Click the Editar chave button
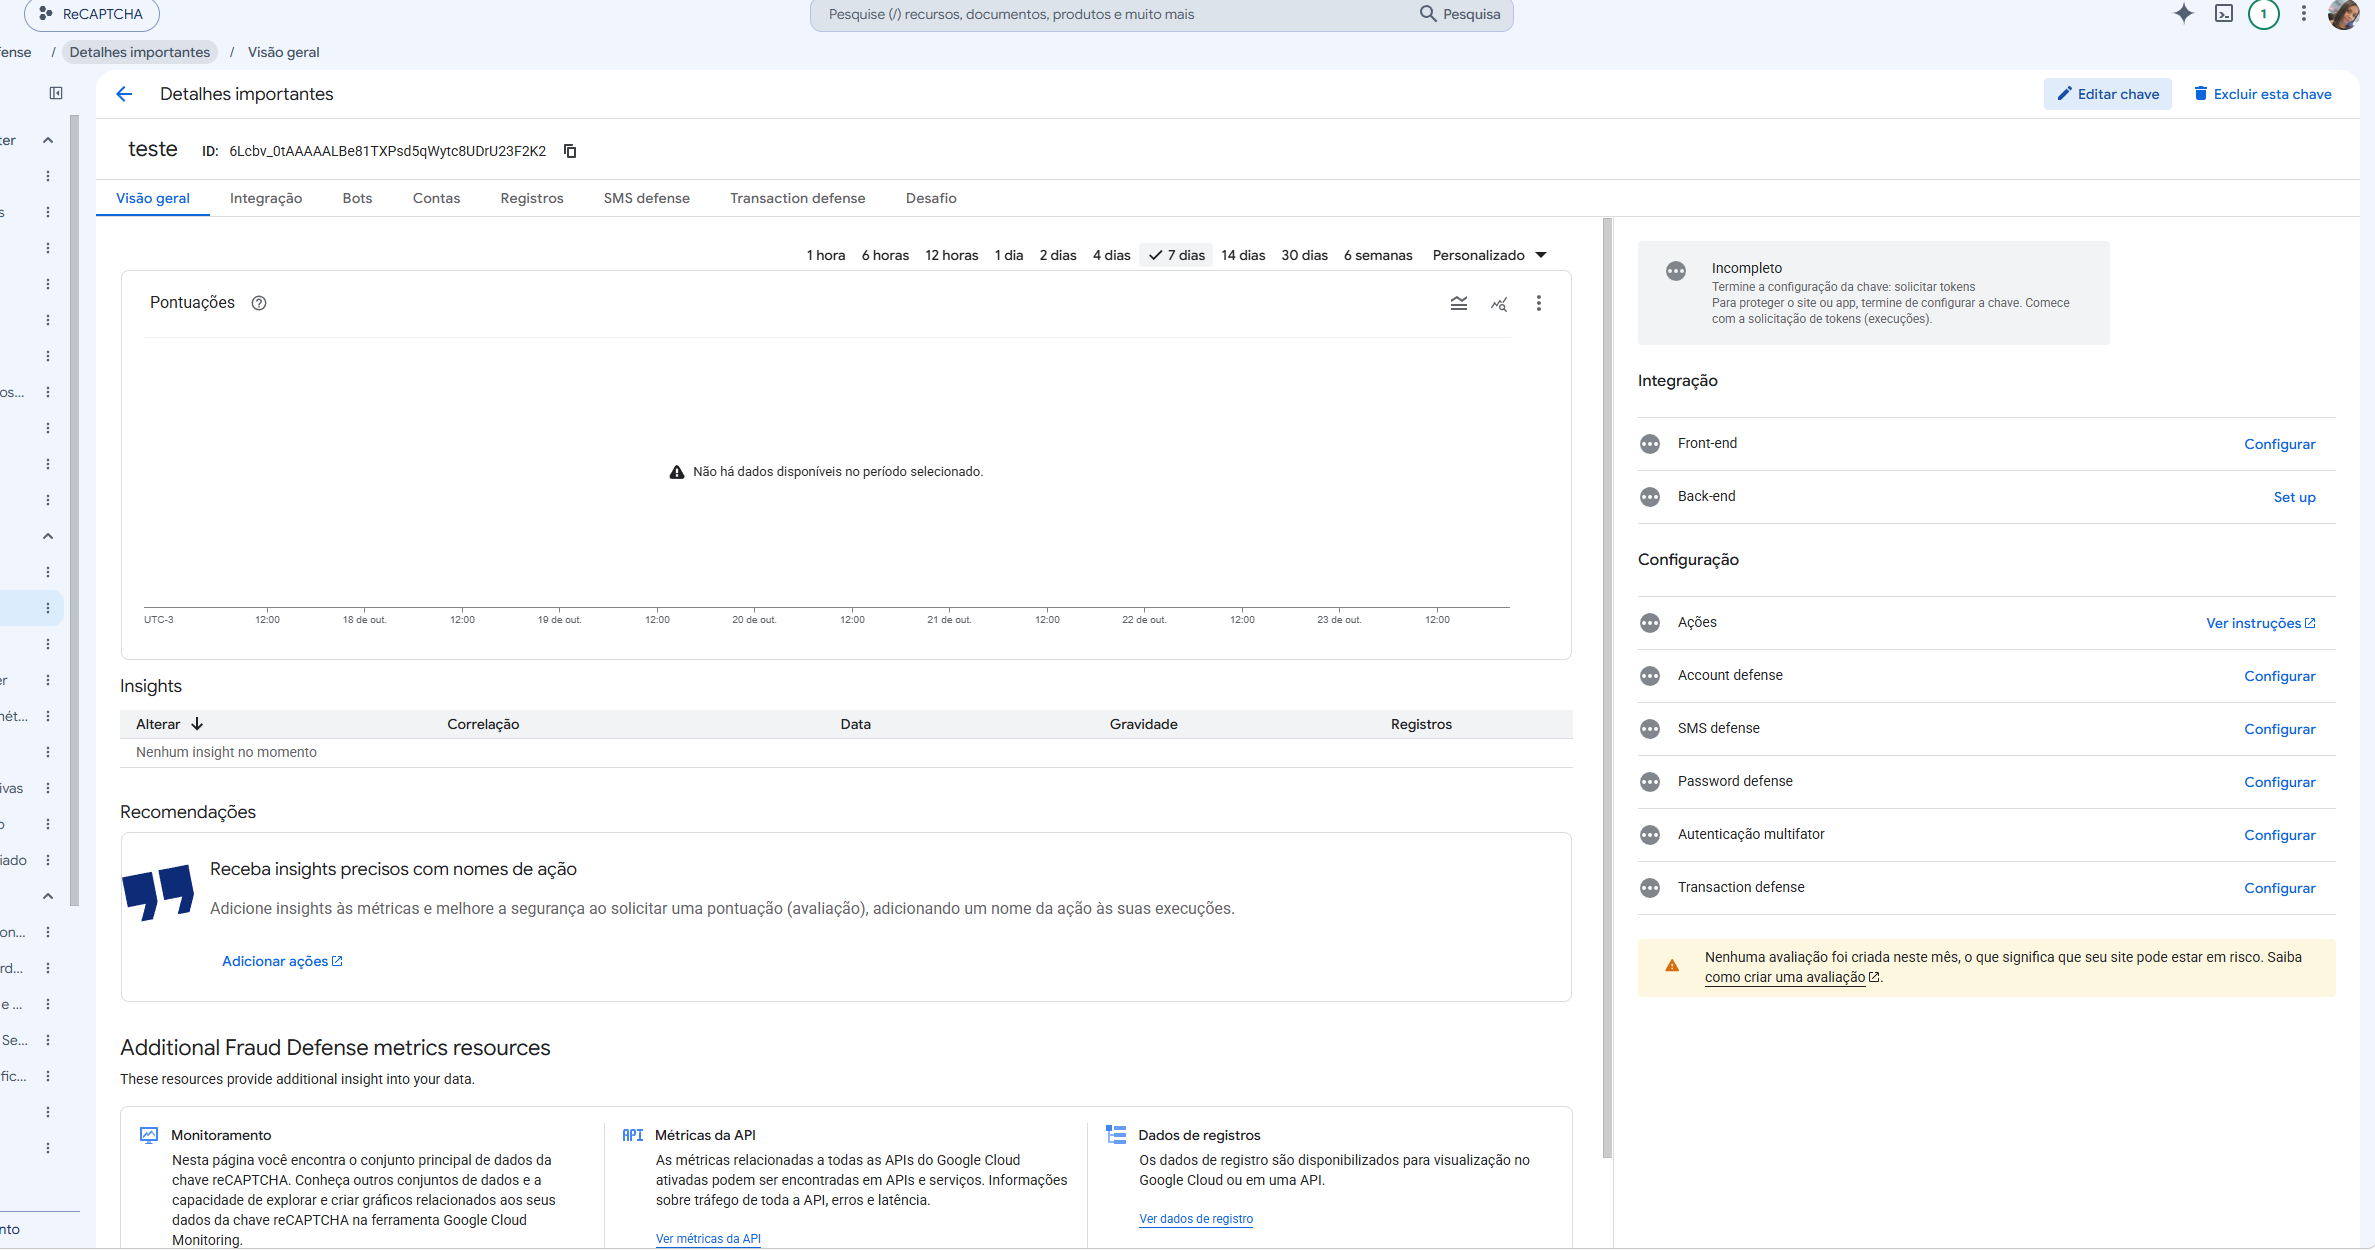 pyautogui.click(x=2108, y=94)
